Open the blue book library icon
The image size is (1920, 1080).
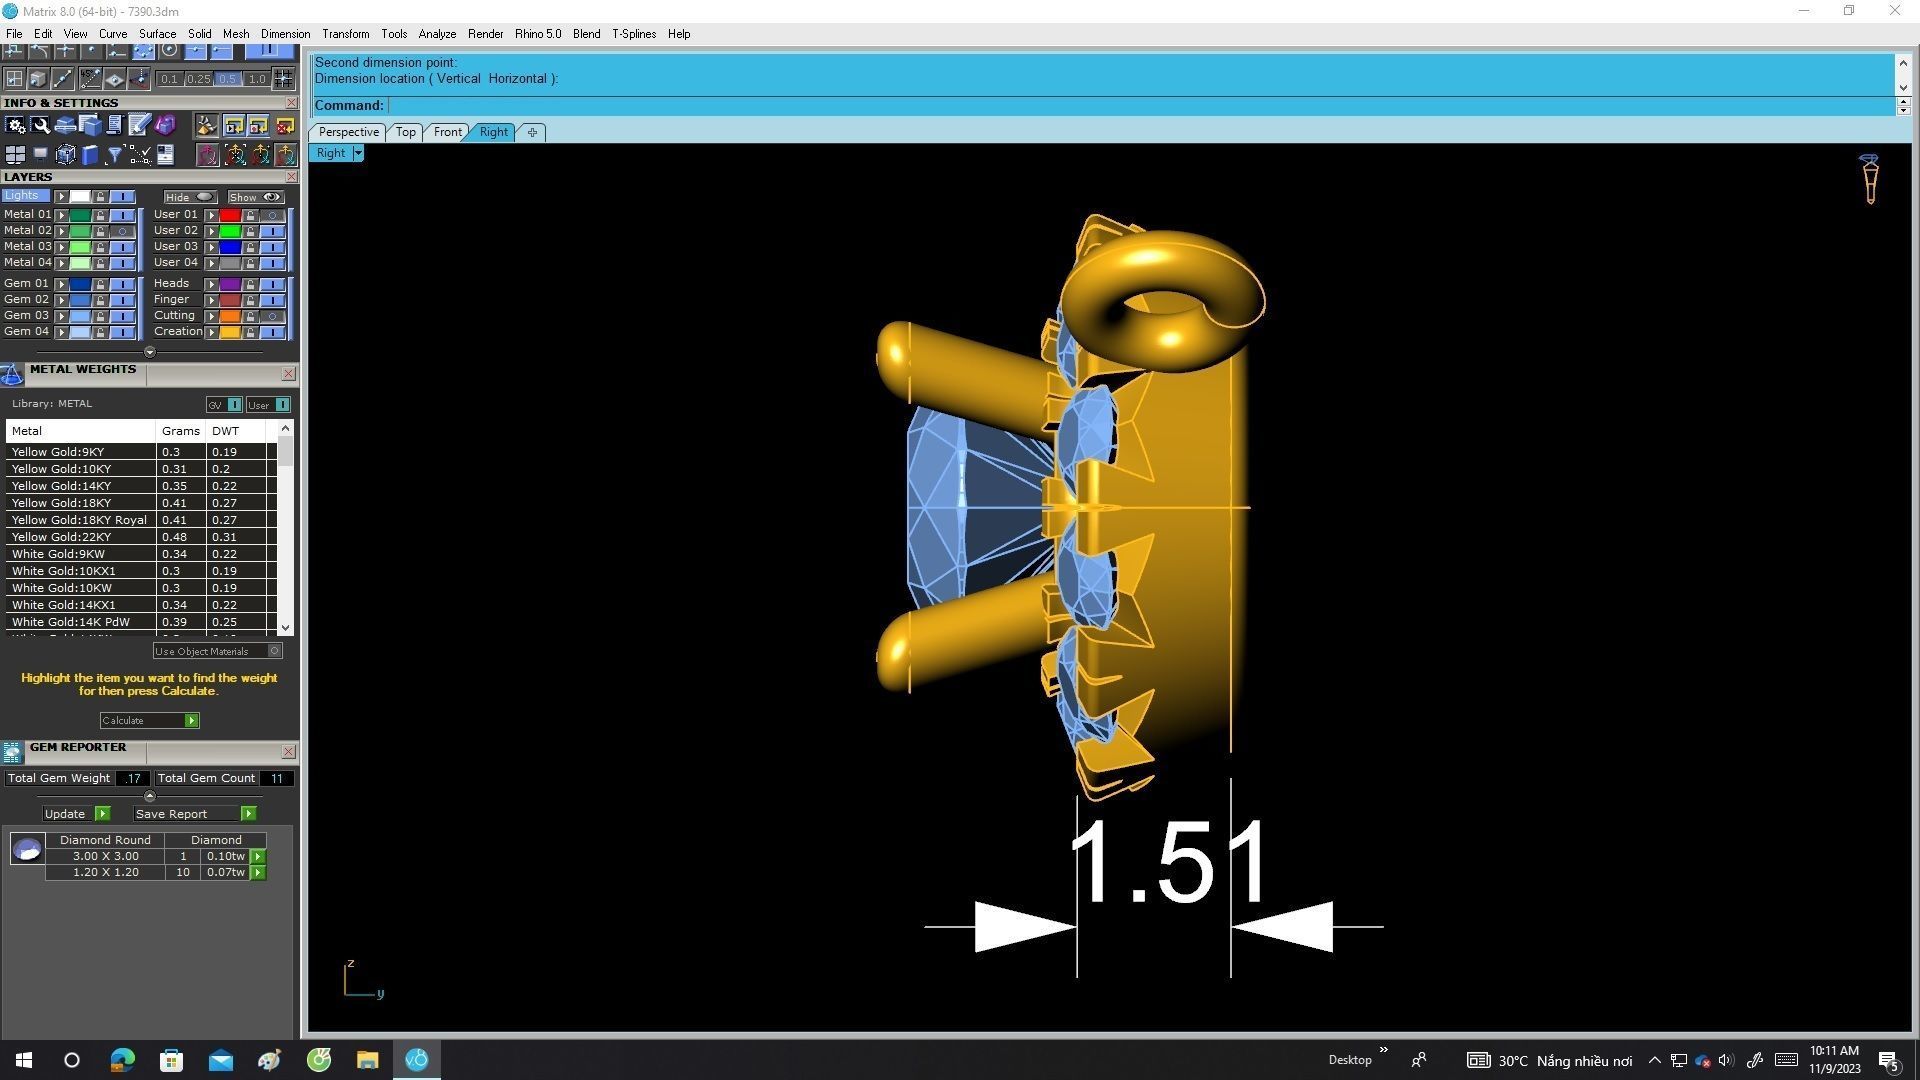[90, 155]
